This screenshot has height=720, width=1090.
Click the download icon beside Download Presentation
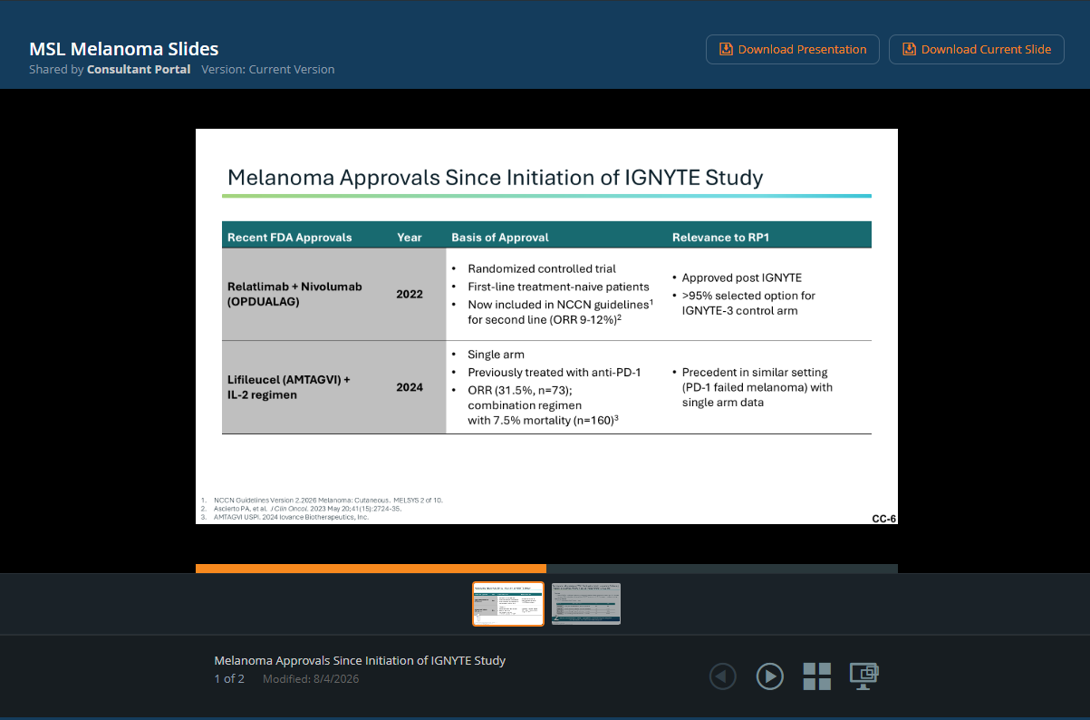point(726,49)
